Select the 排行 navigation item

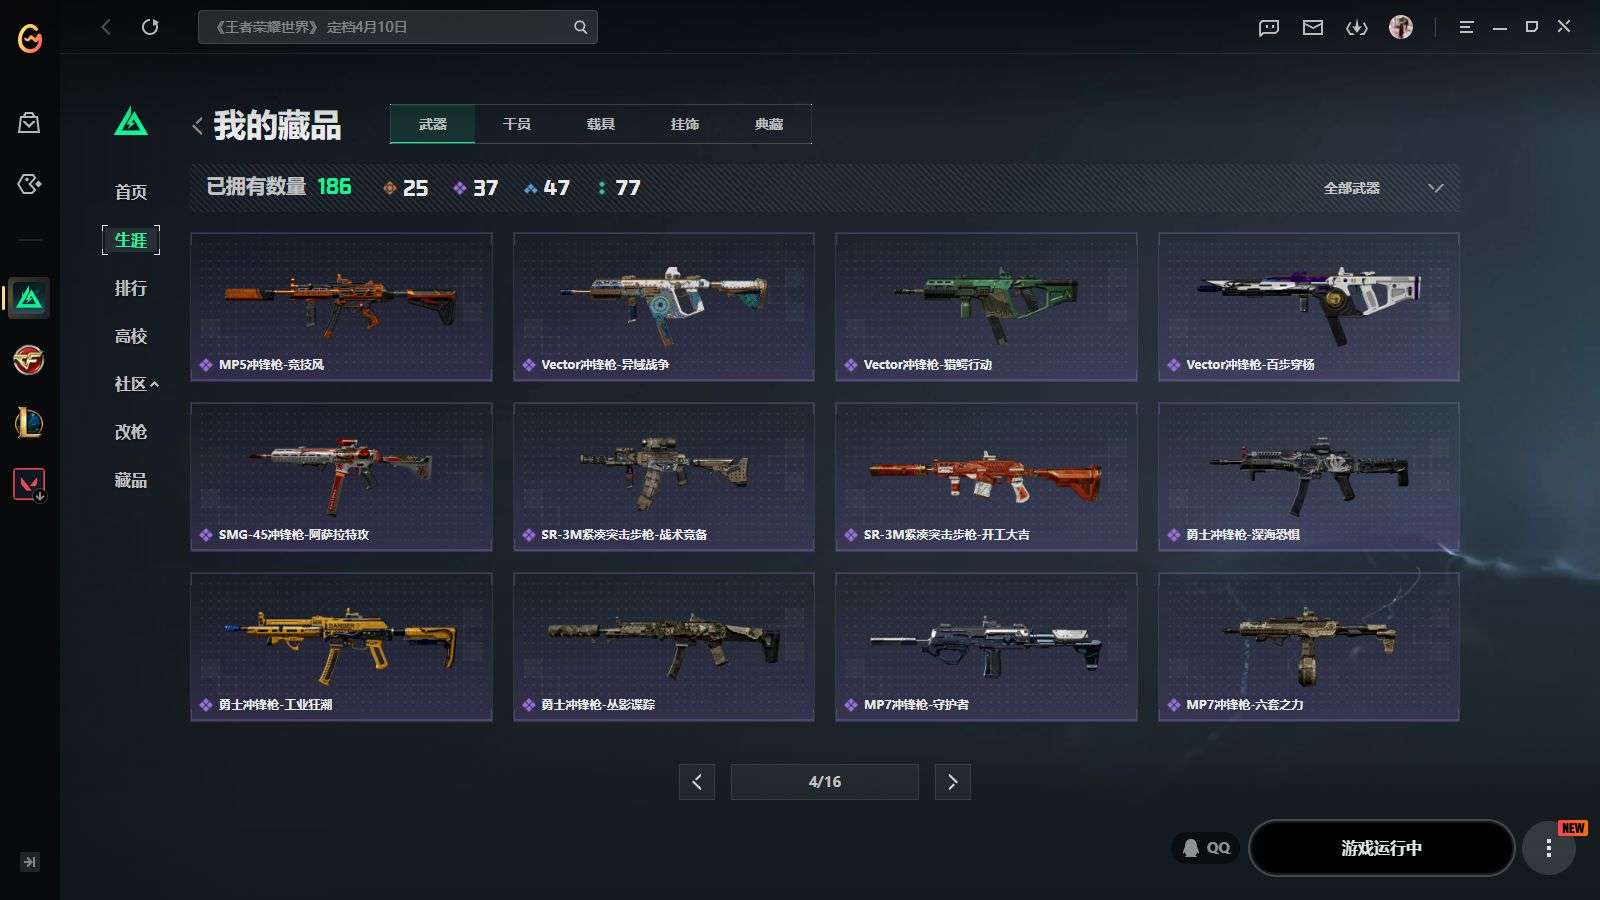(131, 288)
